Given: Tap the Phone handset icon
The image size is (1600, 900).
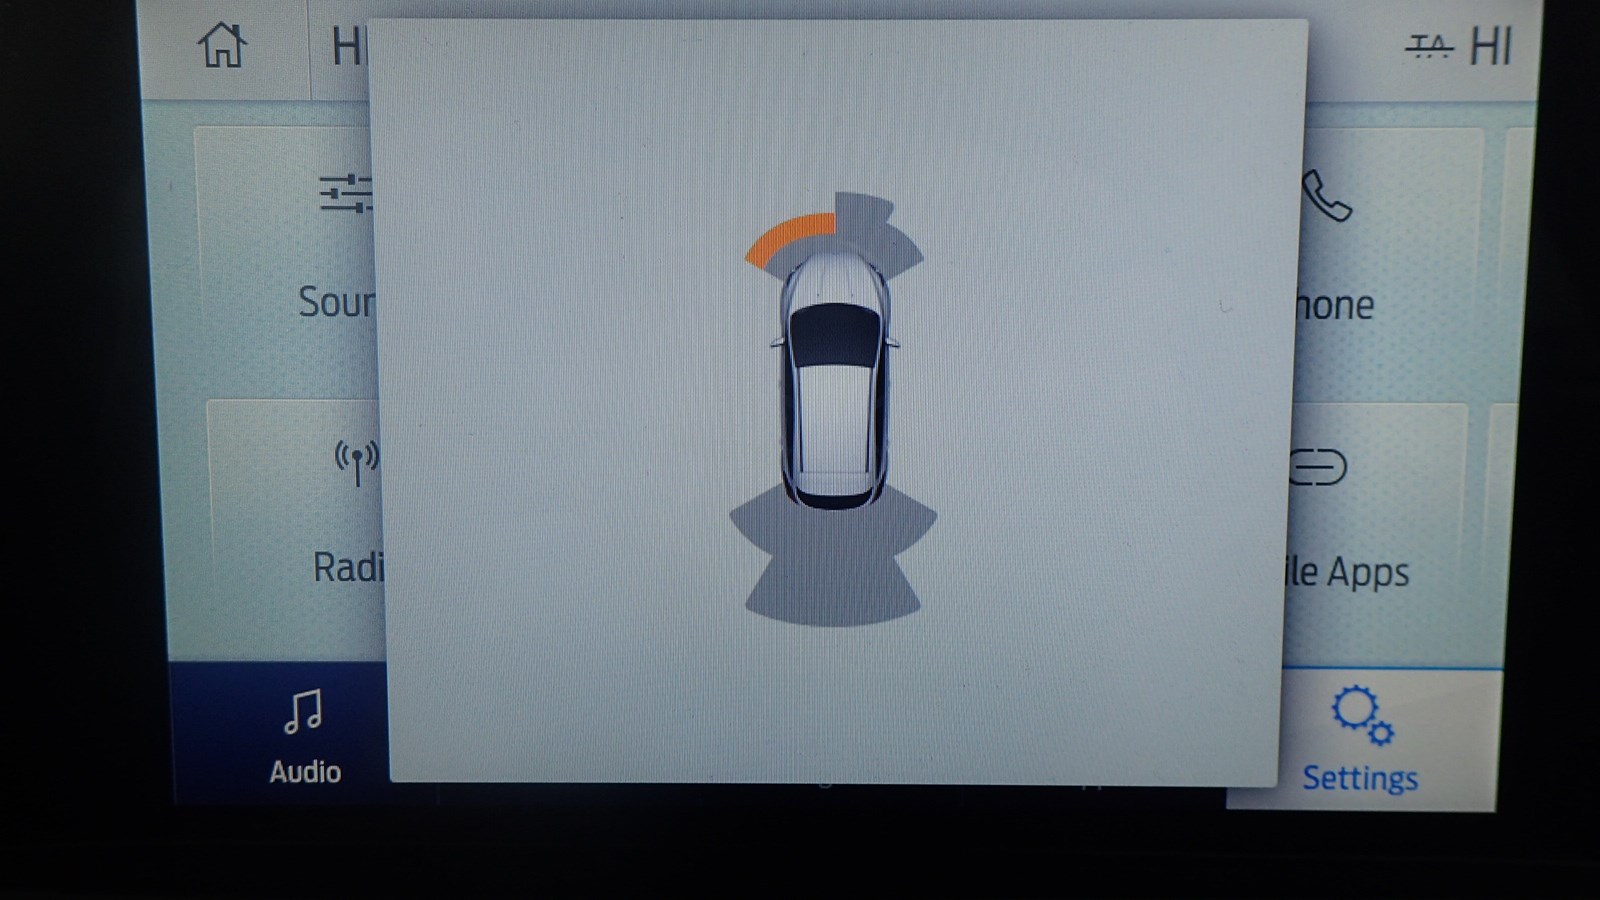Looking at the screenshot, I should tap(1328, 196).
